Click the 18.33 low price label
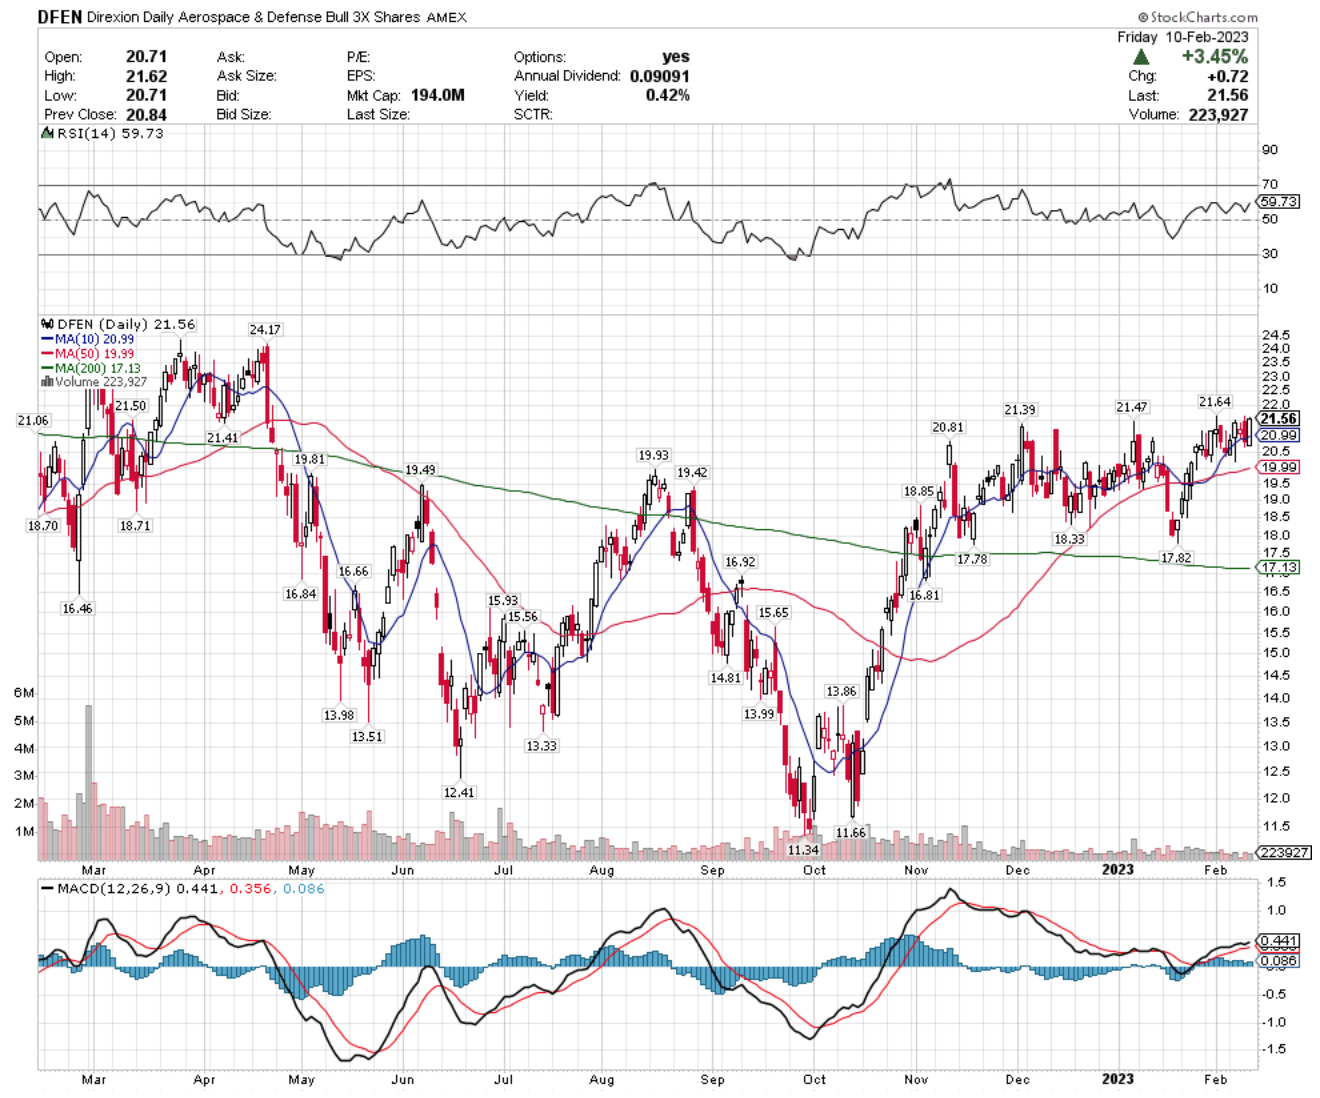The height and width of the screenshot is (1098, 1320). pos(1069,539)
